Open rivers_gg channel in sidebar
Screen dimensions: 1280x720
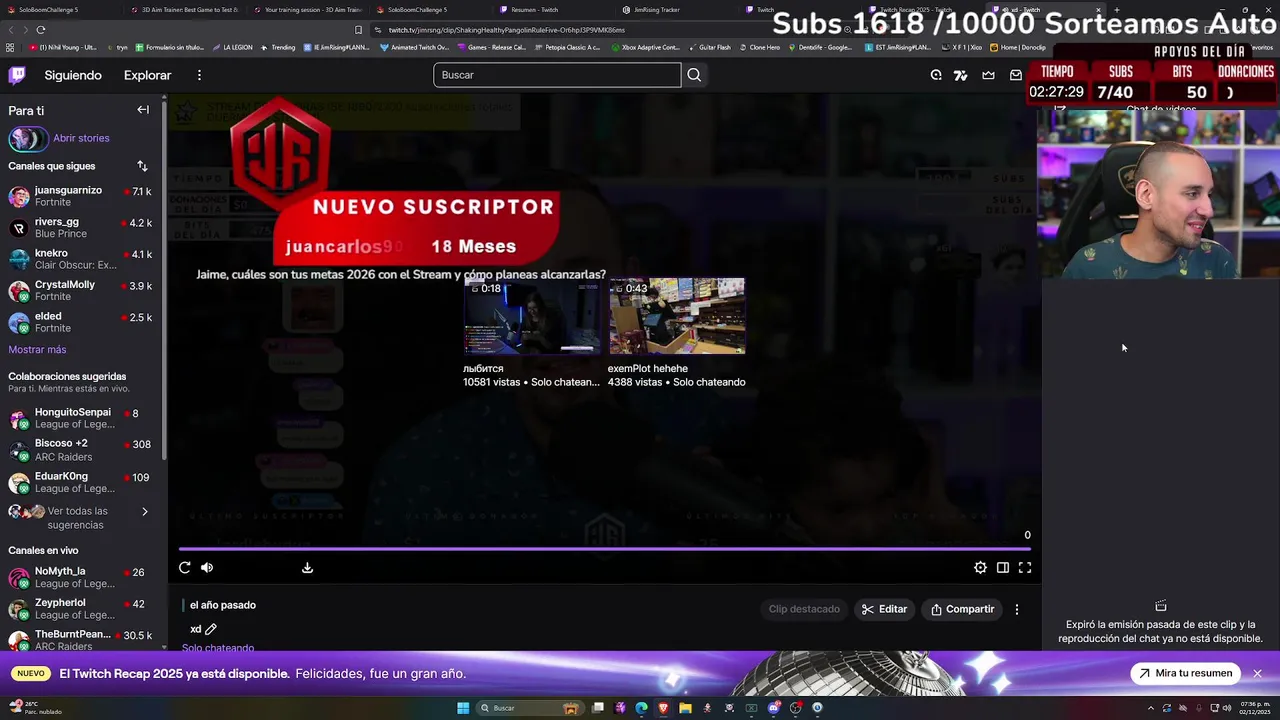[80, 227]
